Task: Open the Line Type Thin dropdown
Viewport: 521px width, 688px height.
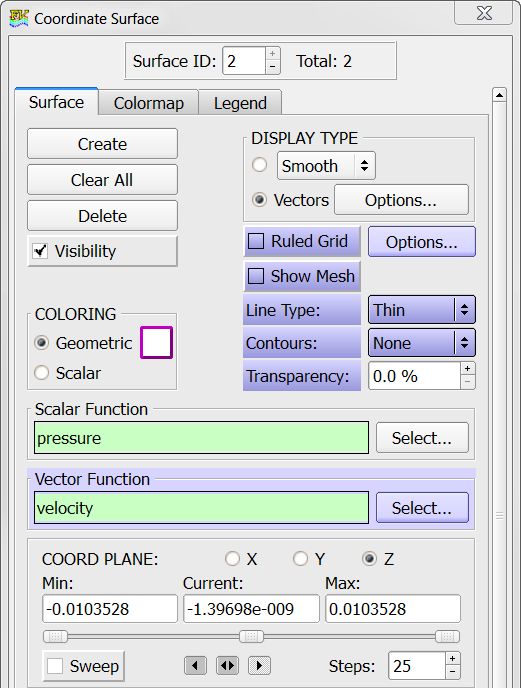Action: pos(421,310)
